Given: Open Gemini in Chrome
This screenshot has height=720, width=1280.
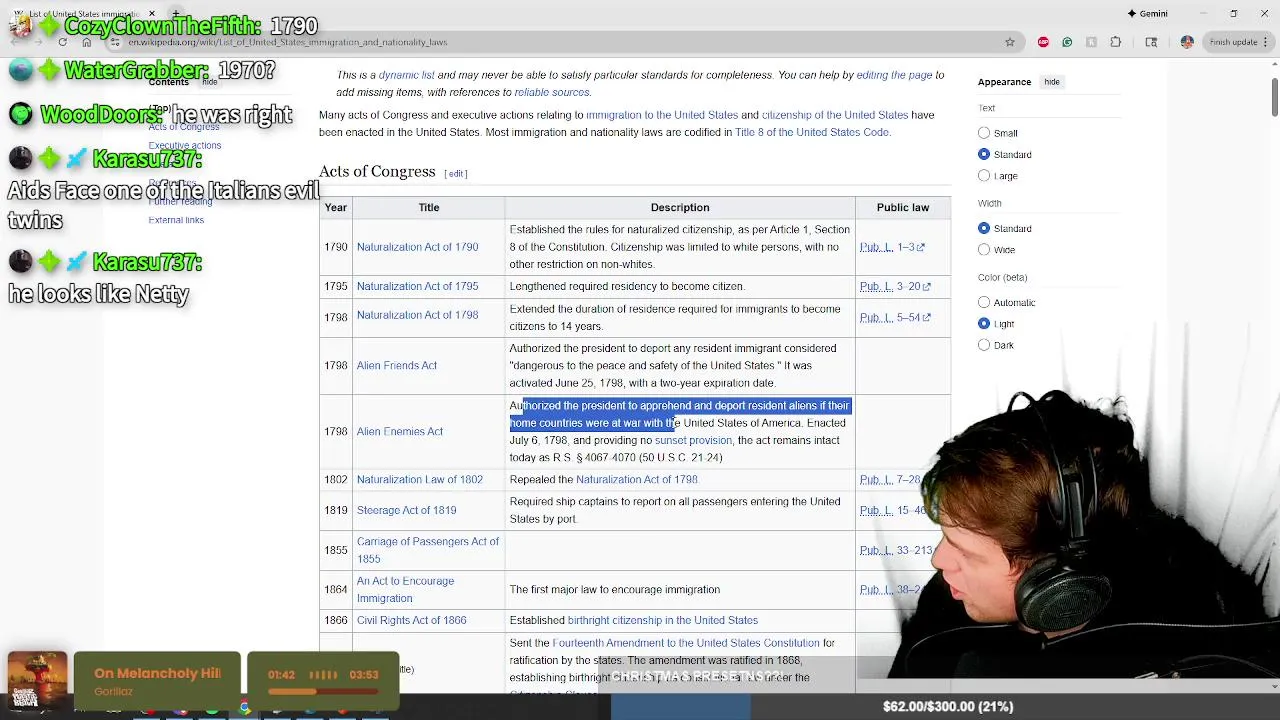Looking at the screenshot, I should point(1147,13).
